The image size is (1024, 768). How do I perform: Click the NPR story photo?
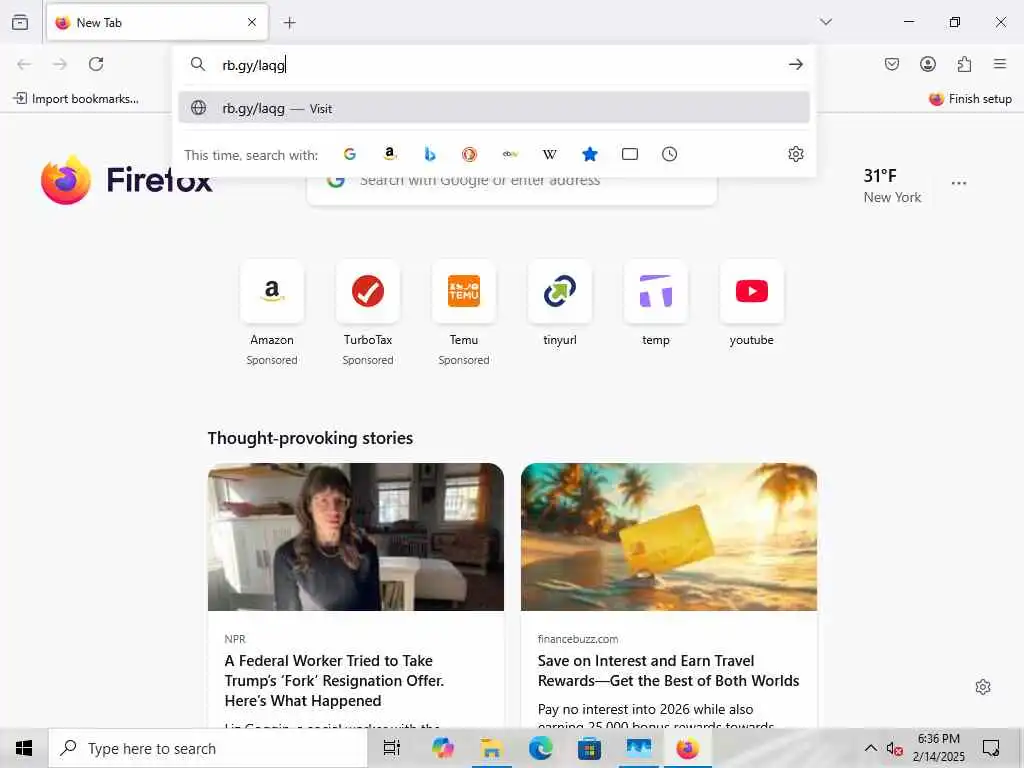click(x=355, y=537)
